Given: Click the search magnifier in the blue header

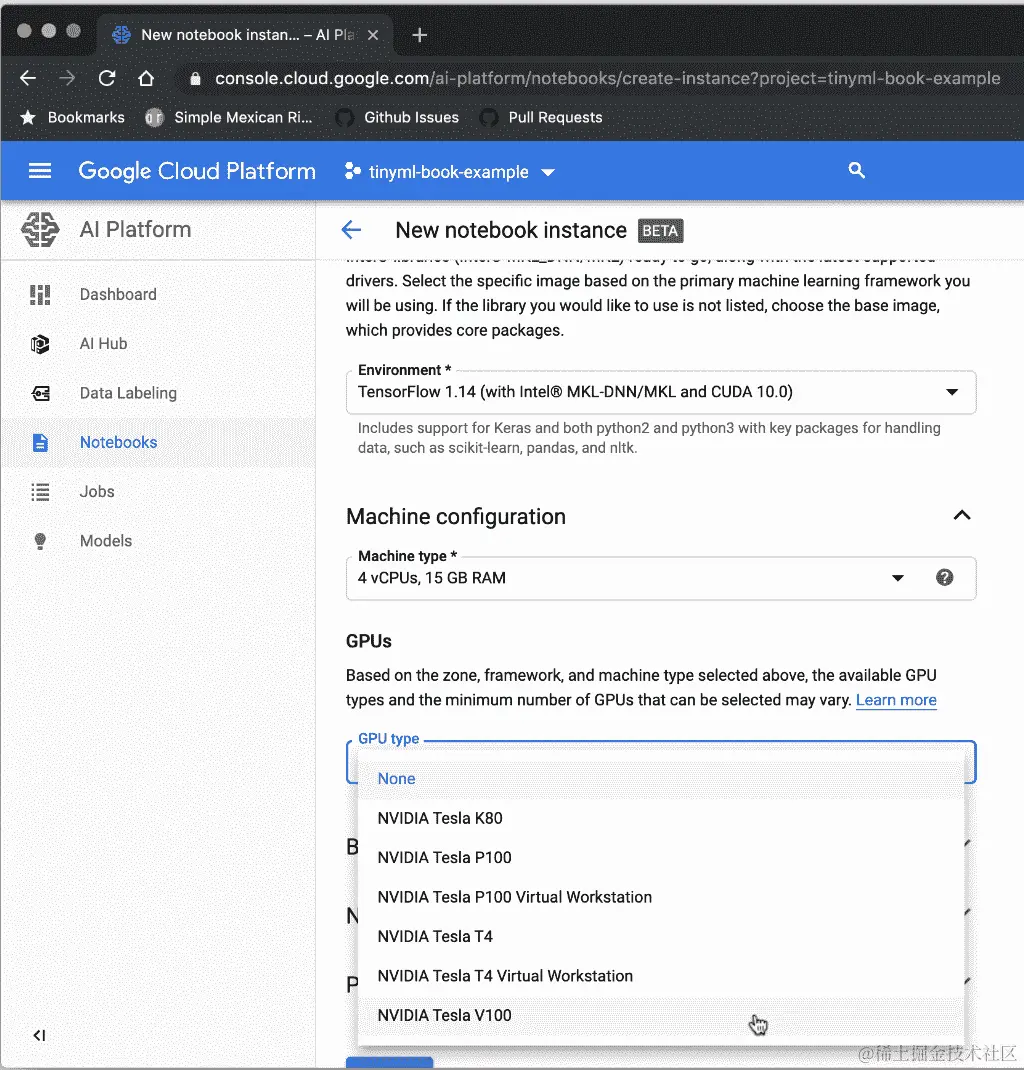Looking at the screenshot, I should pyautogui.click(x=856, y=171).
